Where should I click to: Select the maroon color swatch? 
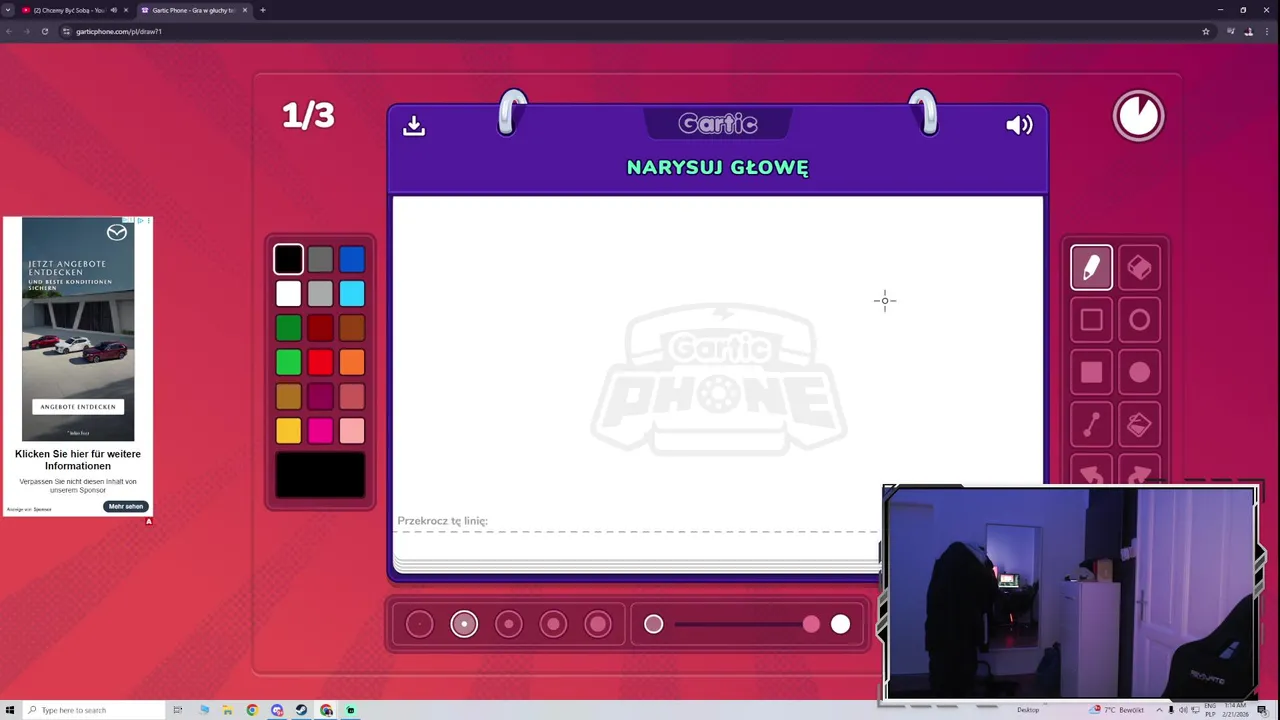pyautogui.click(x=320, y=396)
